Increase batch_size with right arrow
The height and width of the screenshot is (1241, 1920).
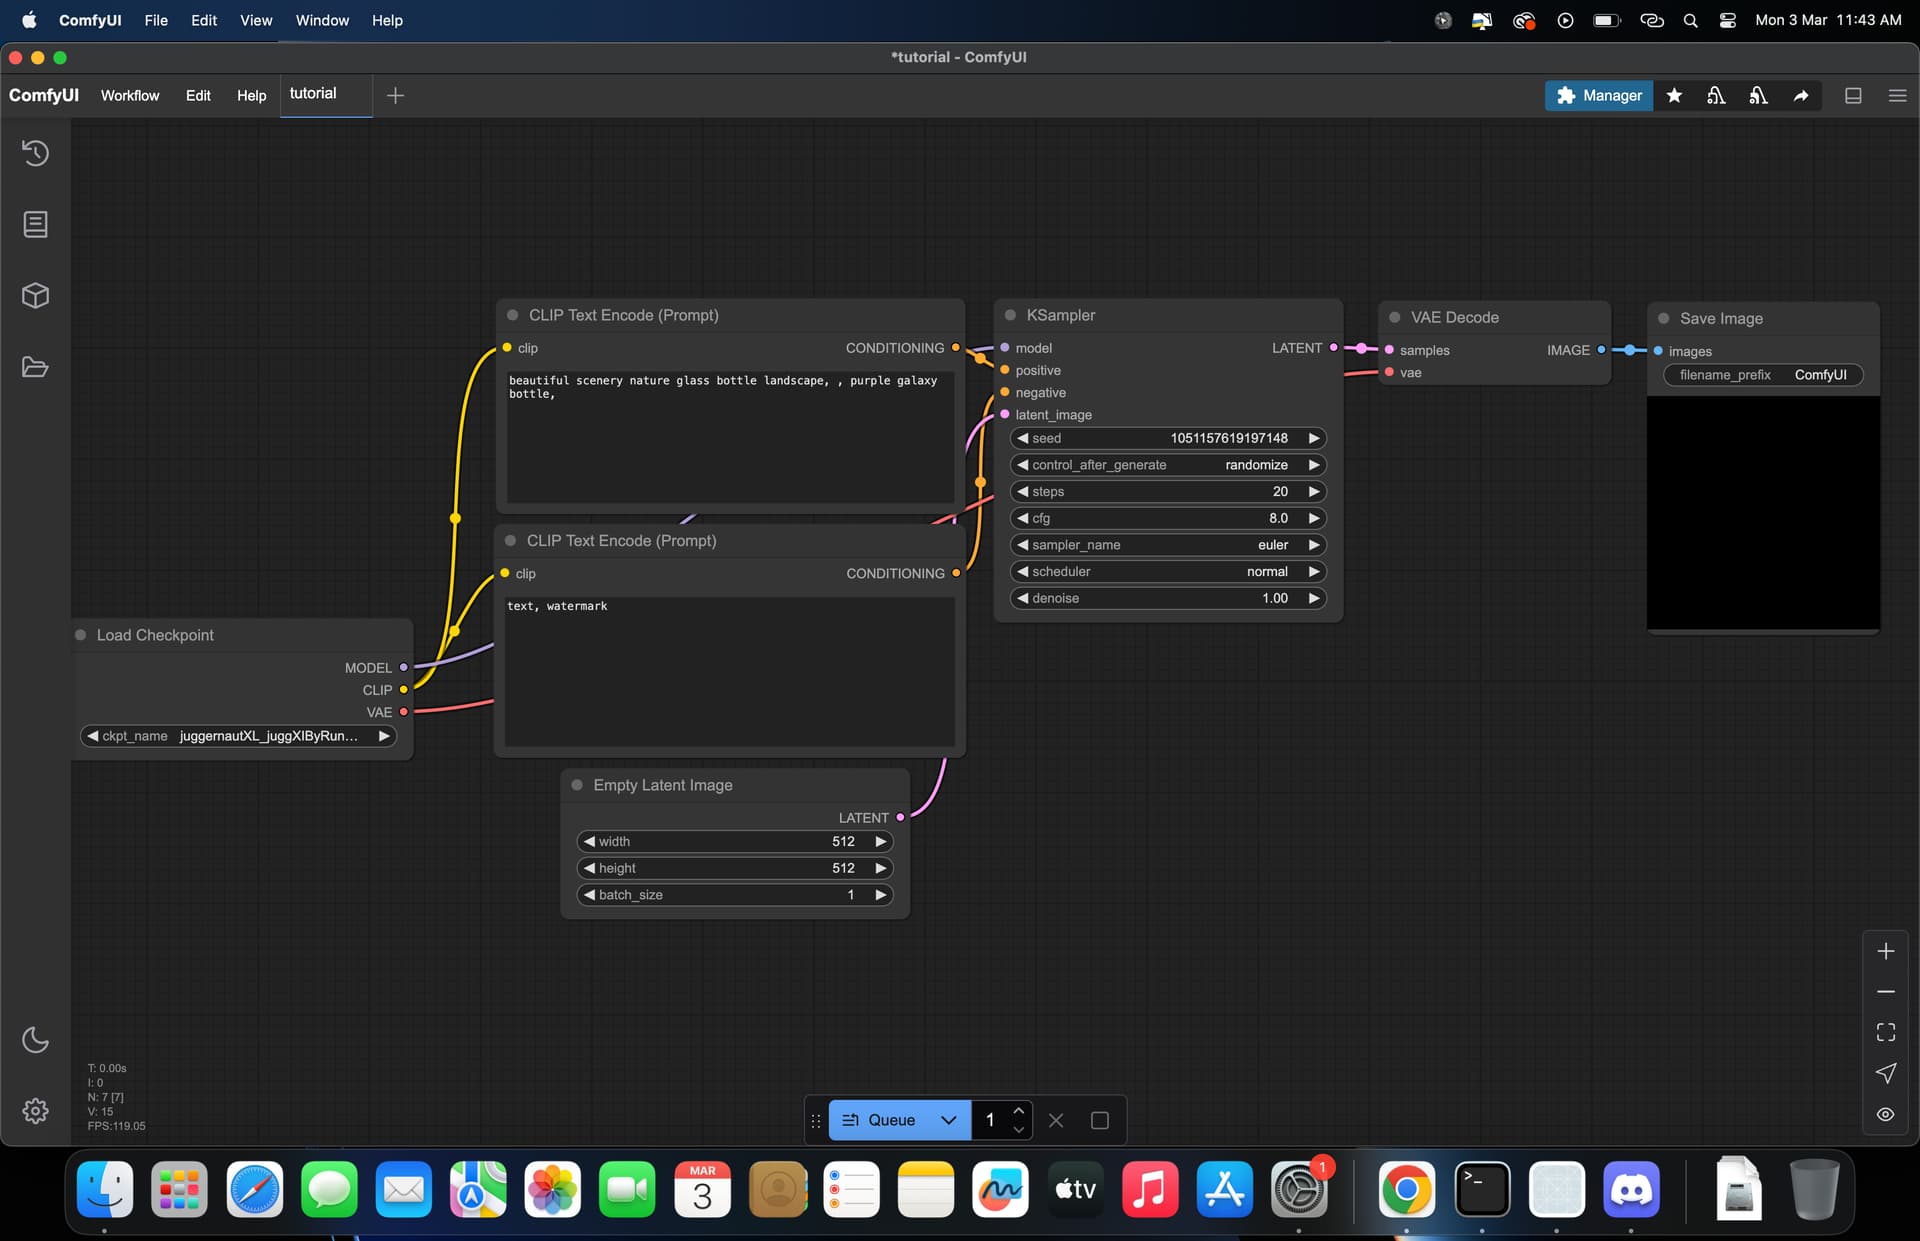click(881, 895)
